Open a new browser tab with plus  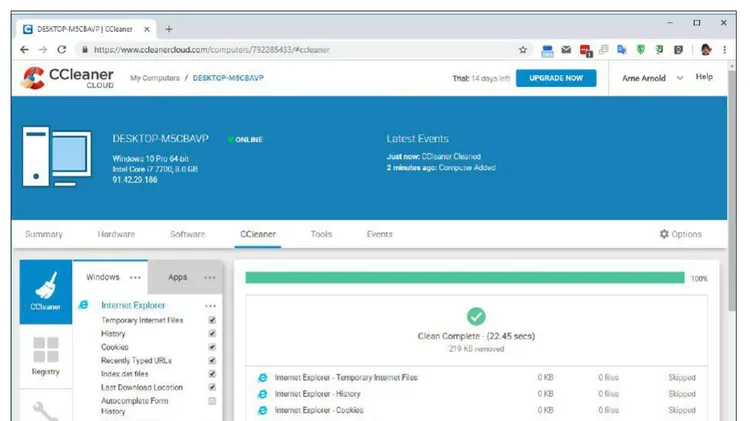[169, 29]
